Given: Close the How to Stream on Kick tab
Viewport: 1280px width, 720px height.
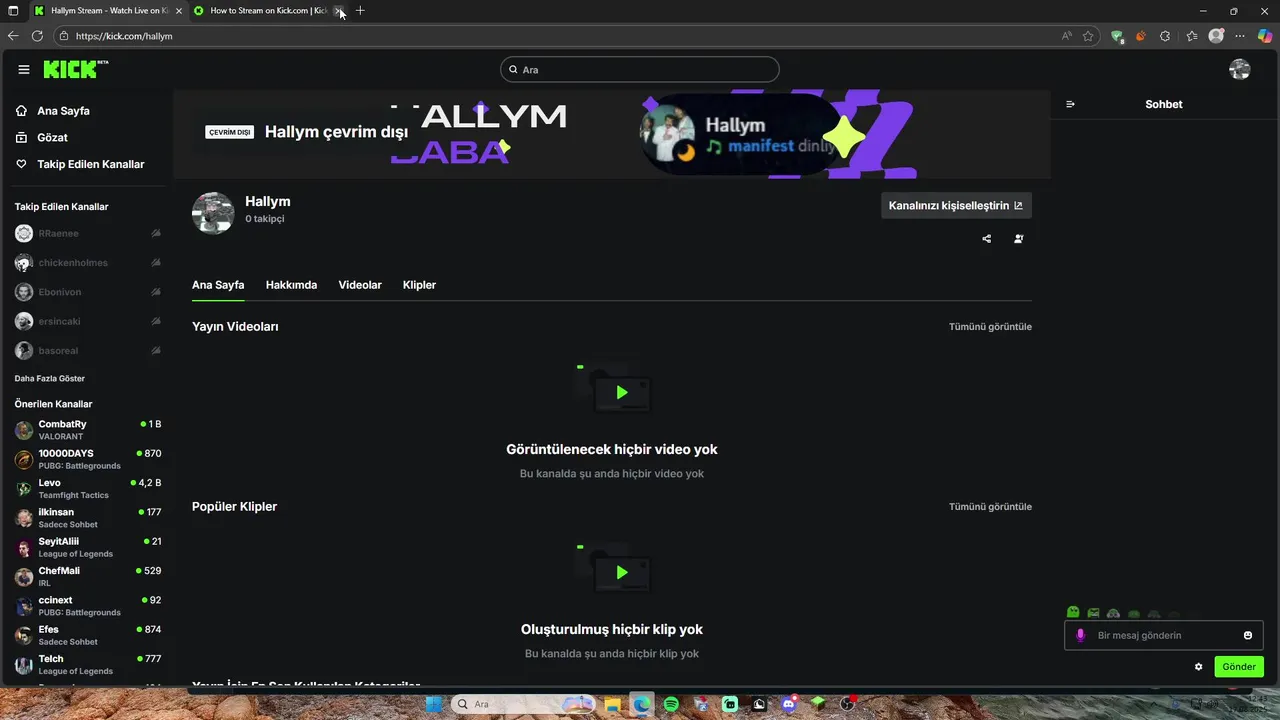Looking at the screenshot, I should click(x=339, y=10).
